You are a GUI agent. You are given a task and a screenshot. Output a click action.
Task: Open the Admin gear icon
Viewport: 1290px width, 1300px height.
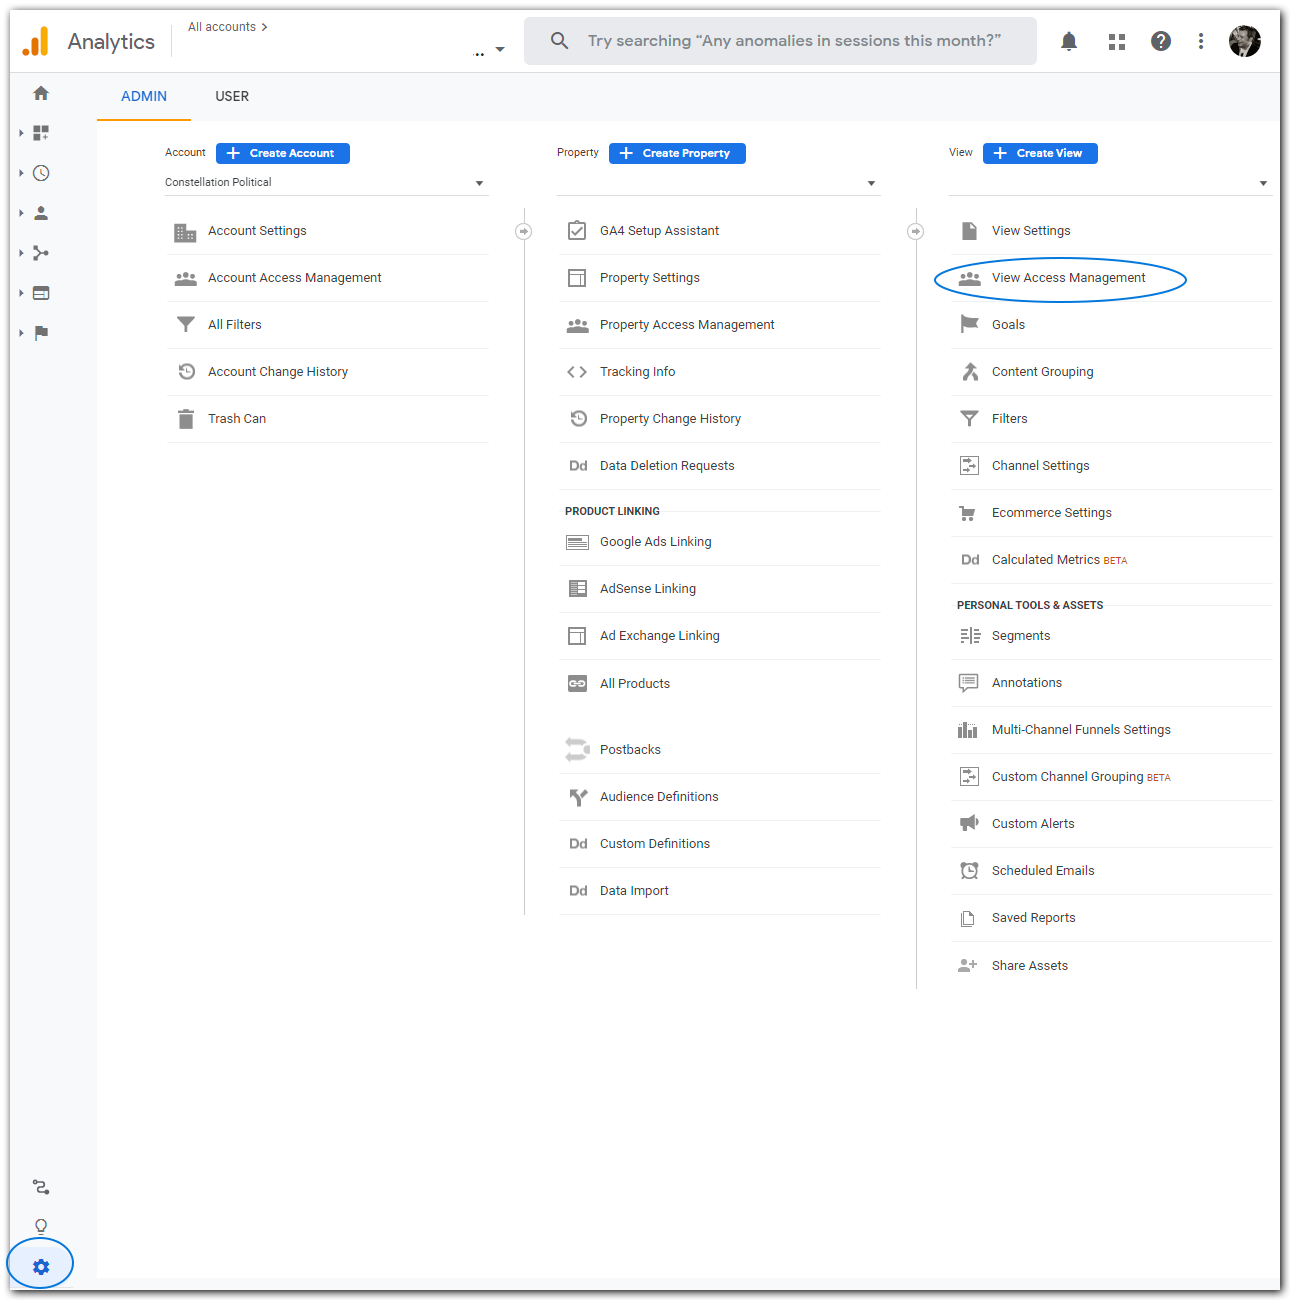[41, 1267]
